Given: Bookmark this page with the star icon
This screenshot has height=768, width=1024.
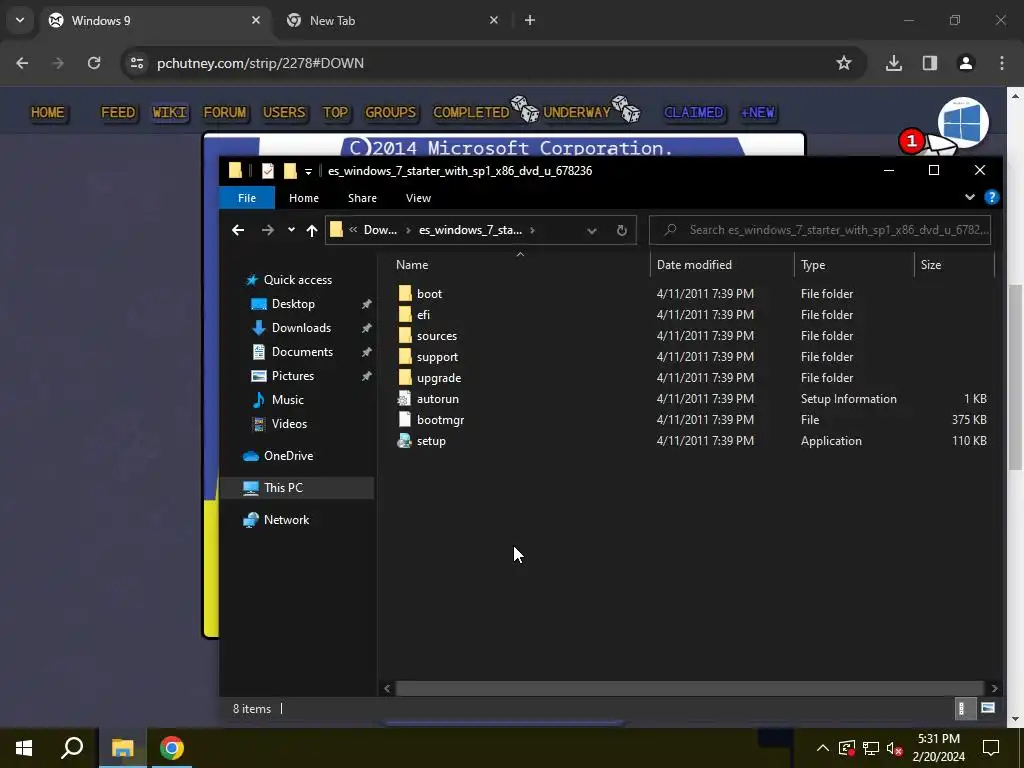Looking at the screenshot, I should tap(844, 63).
